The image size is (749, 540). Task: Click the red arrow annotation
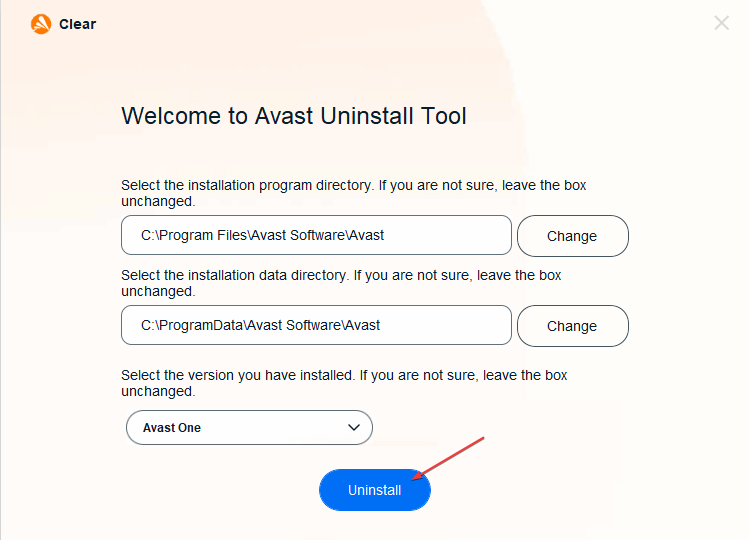coord(448,458)
